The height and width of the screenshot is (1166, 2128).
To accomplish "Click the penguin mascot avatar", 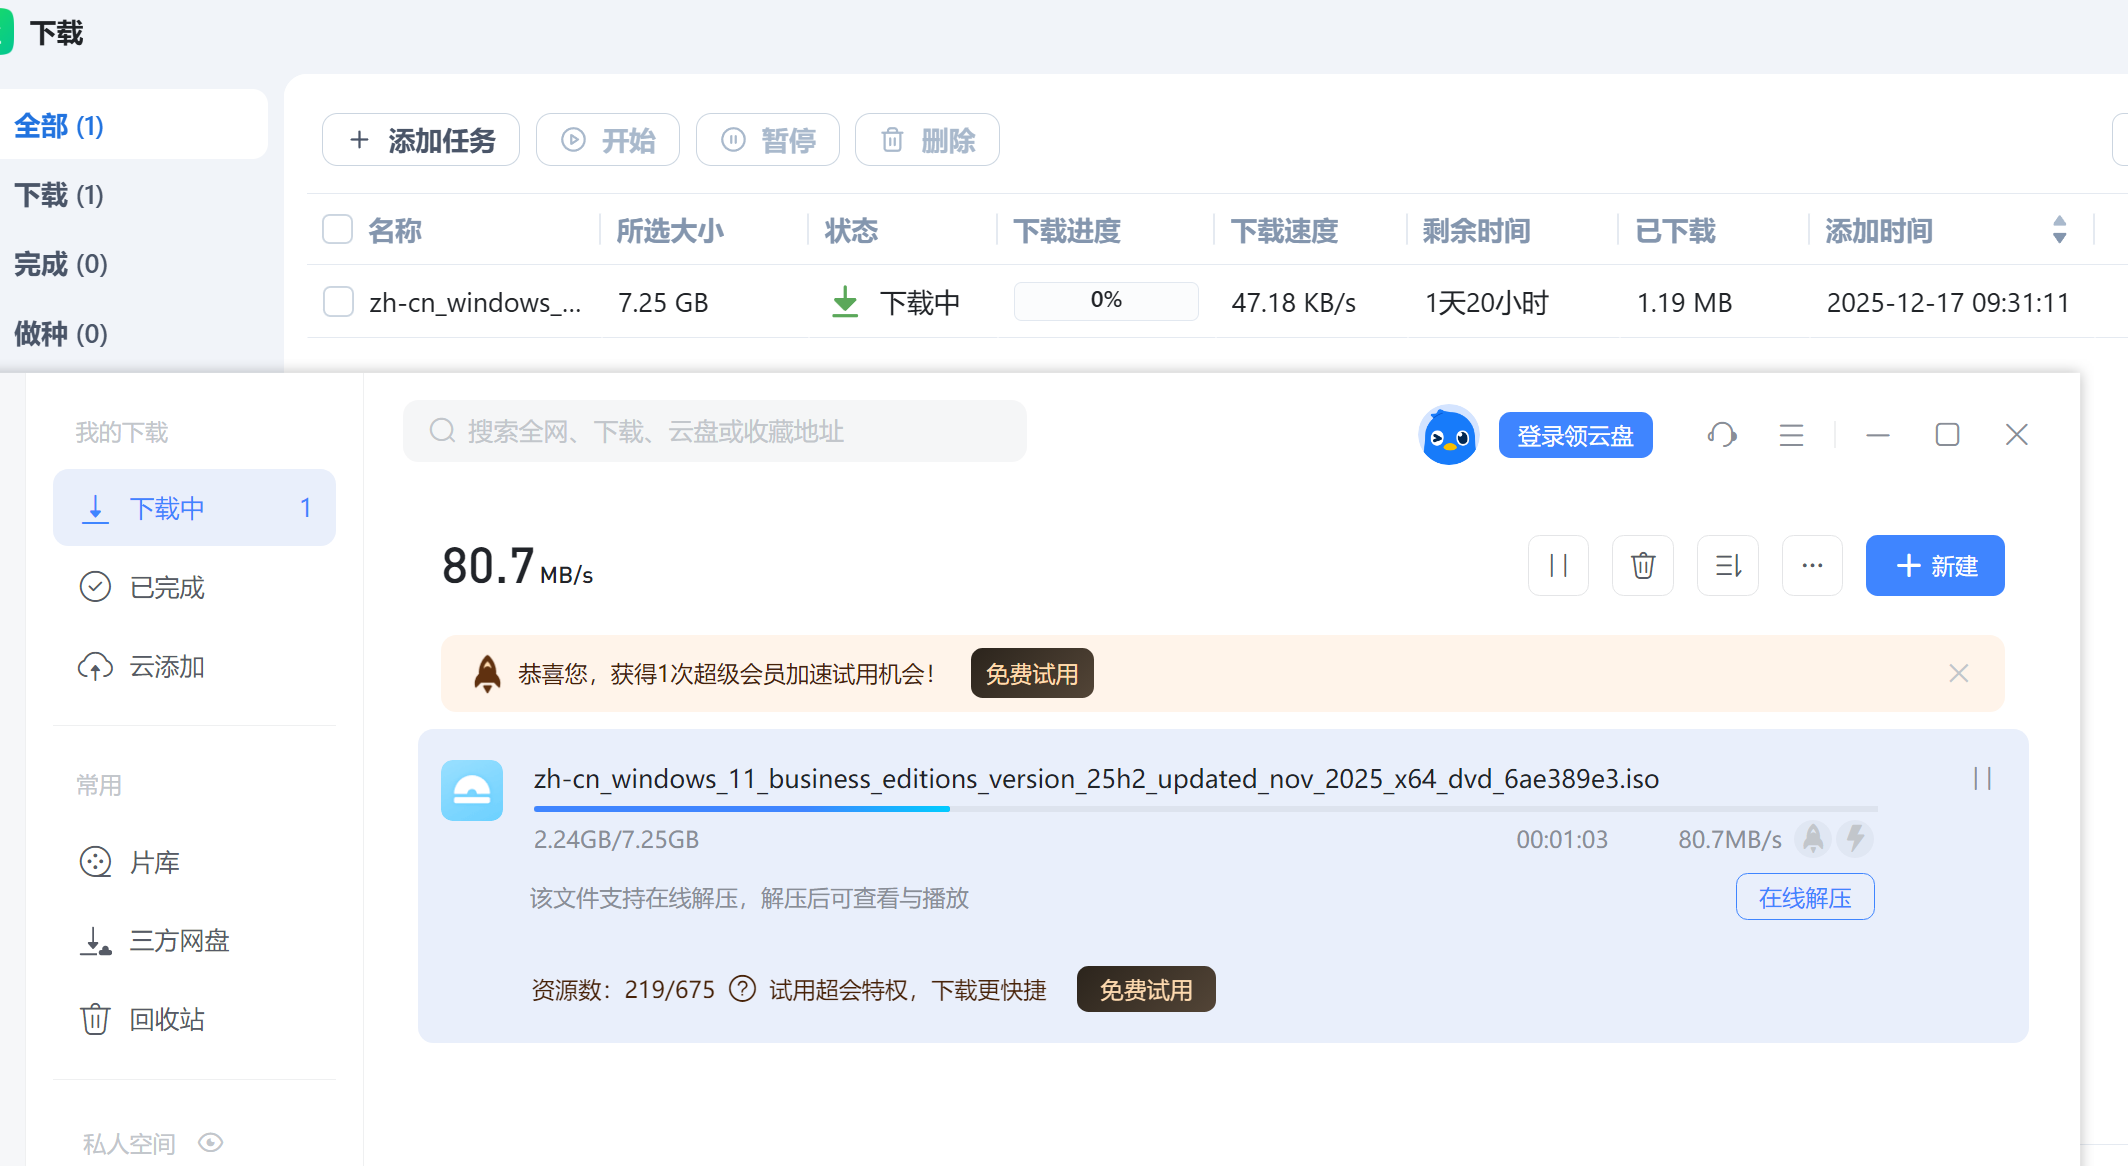I will click(1448, 434).
